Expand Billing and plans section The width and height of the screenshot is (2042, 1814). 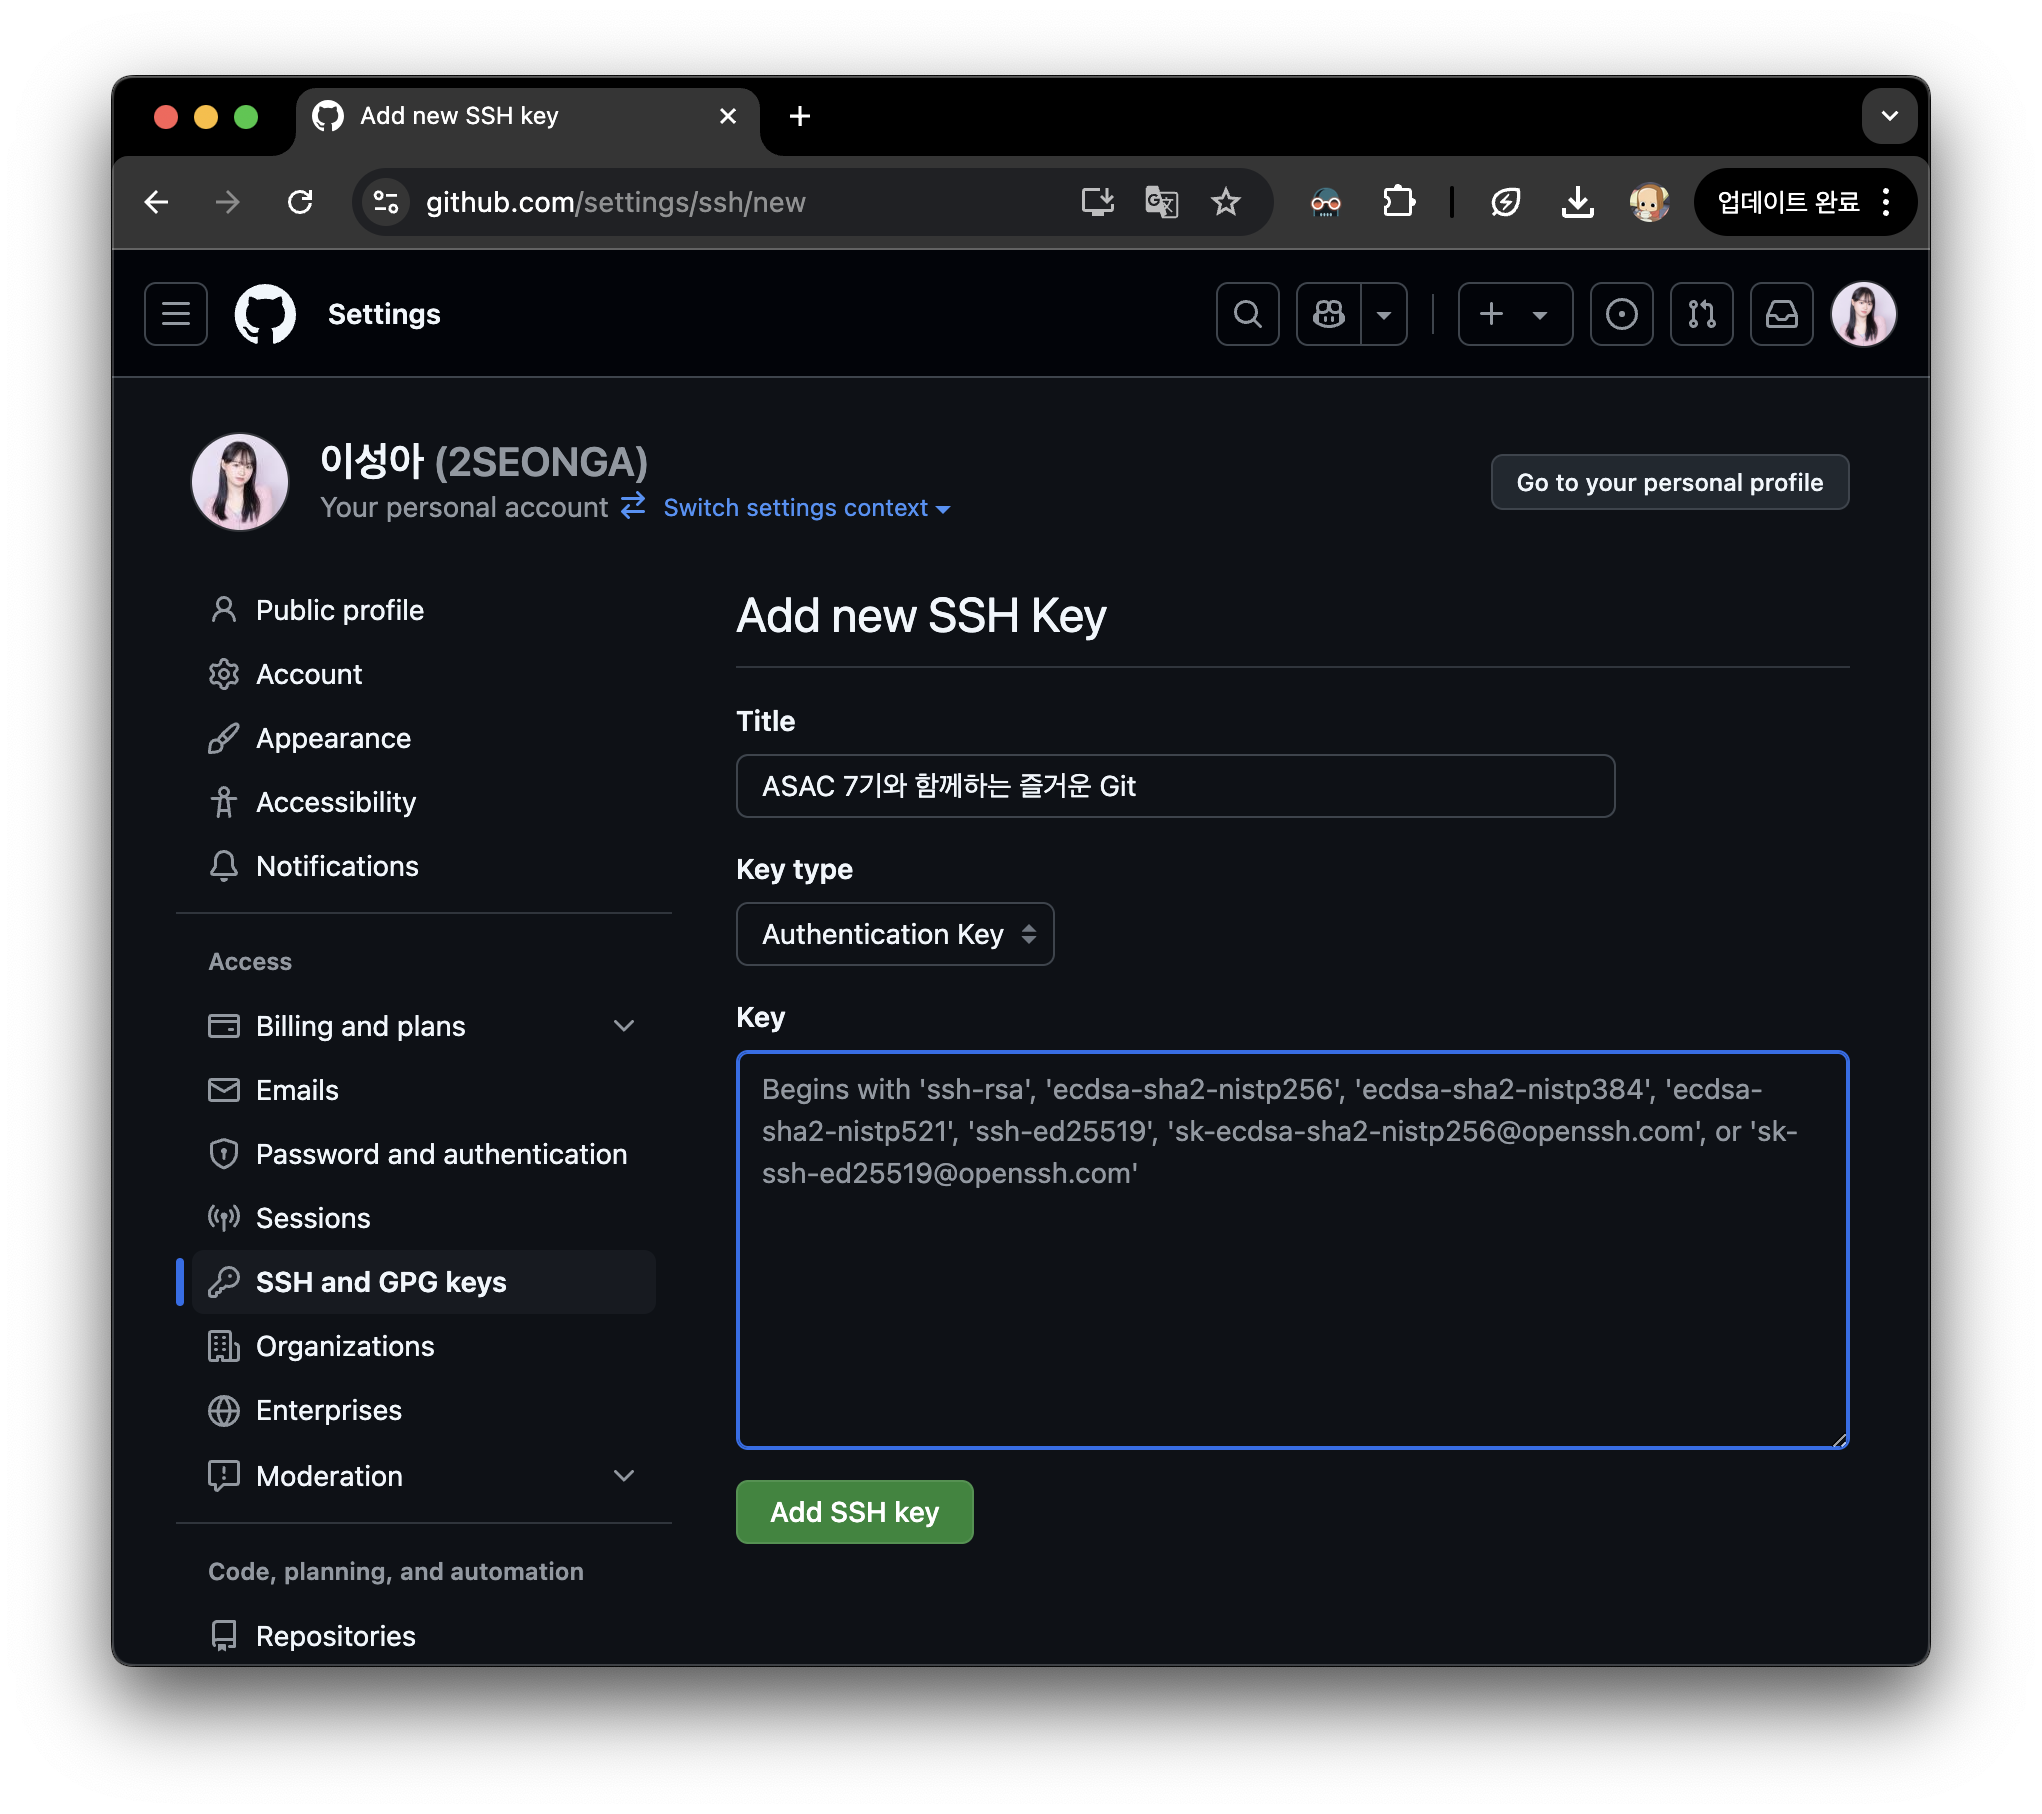pos(624,1026)
